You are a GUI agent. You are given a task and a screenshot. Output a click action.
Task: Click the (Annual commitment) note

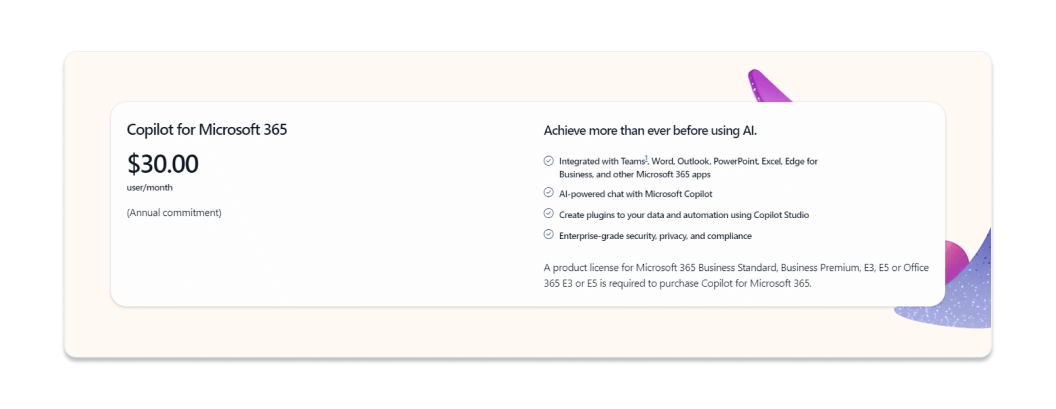pos(174,213)
